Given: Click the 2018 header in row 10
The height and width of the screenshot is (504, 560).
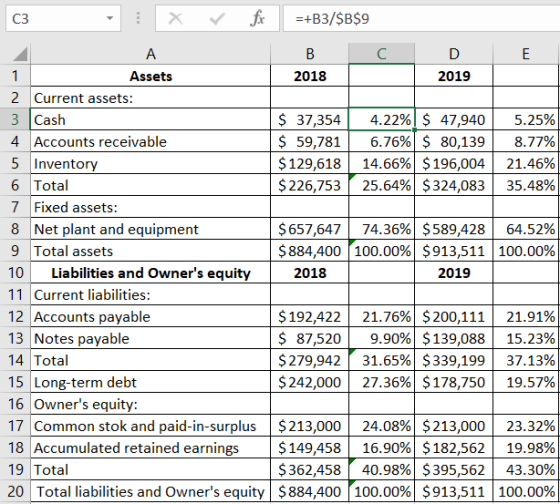Looking at the screenshot, I should pos(310,273).
